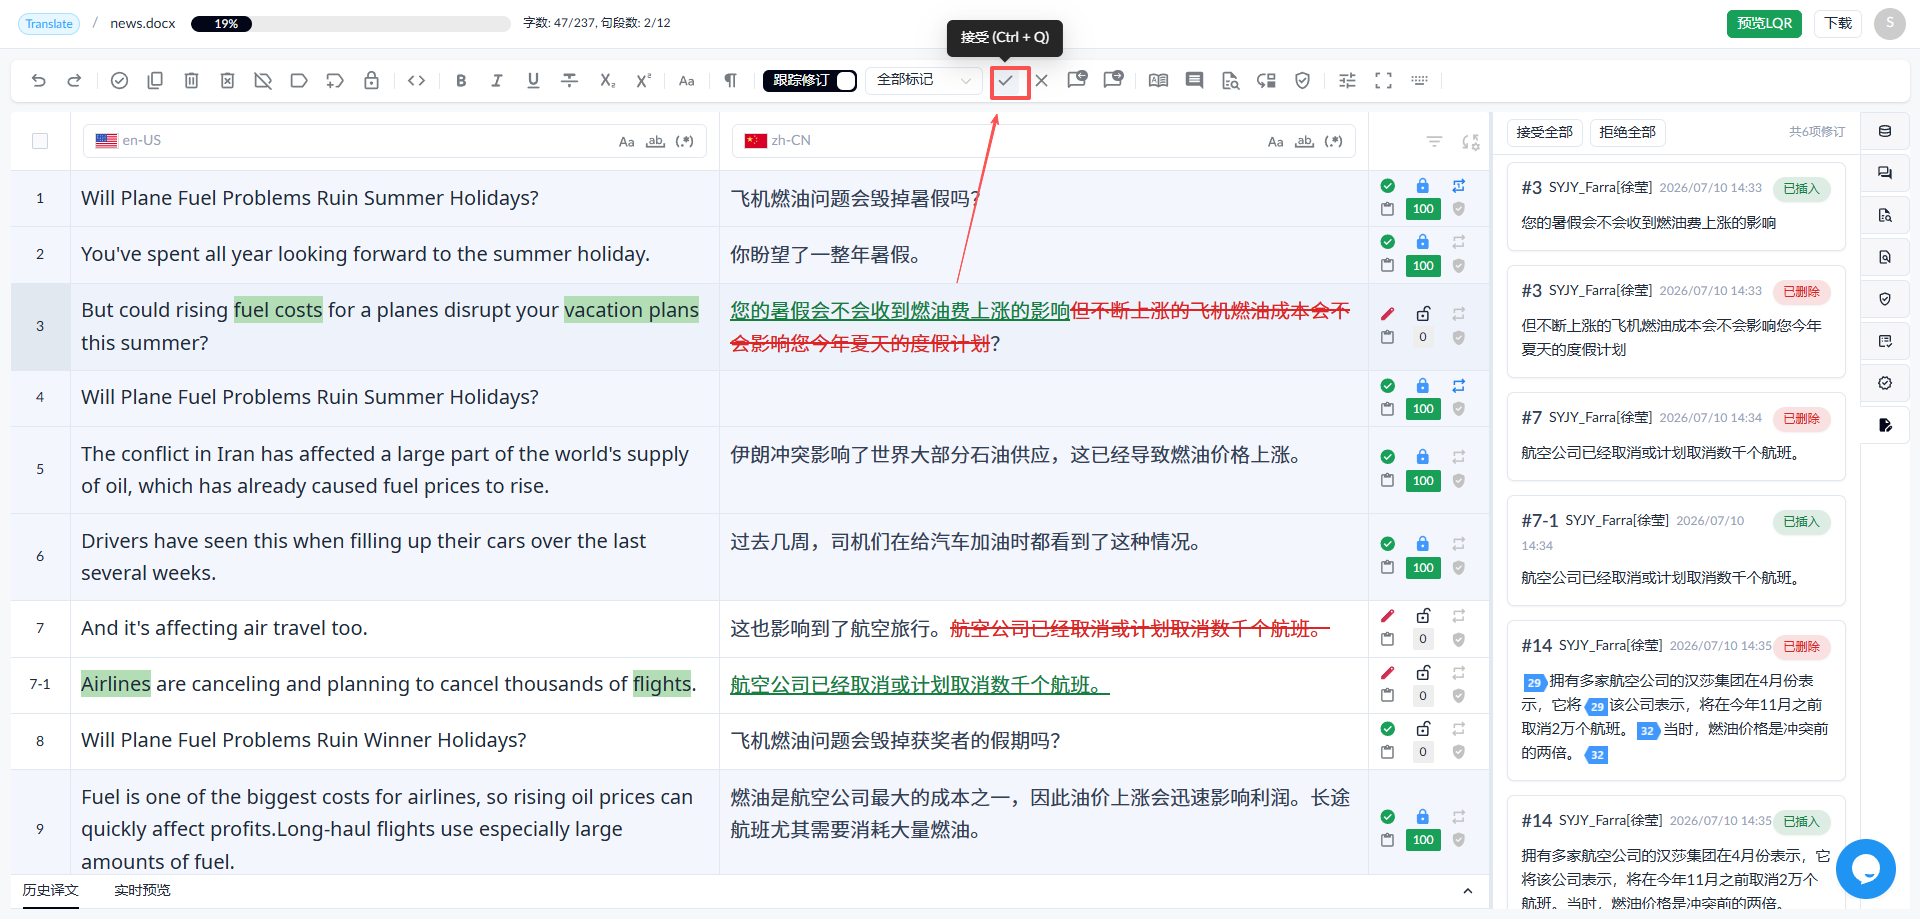This screenshot has width=1920, height=919.
Task: Click the shield icon in the top toolbar
Action: 1302,81
